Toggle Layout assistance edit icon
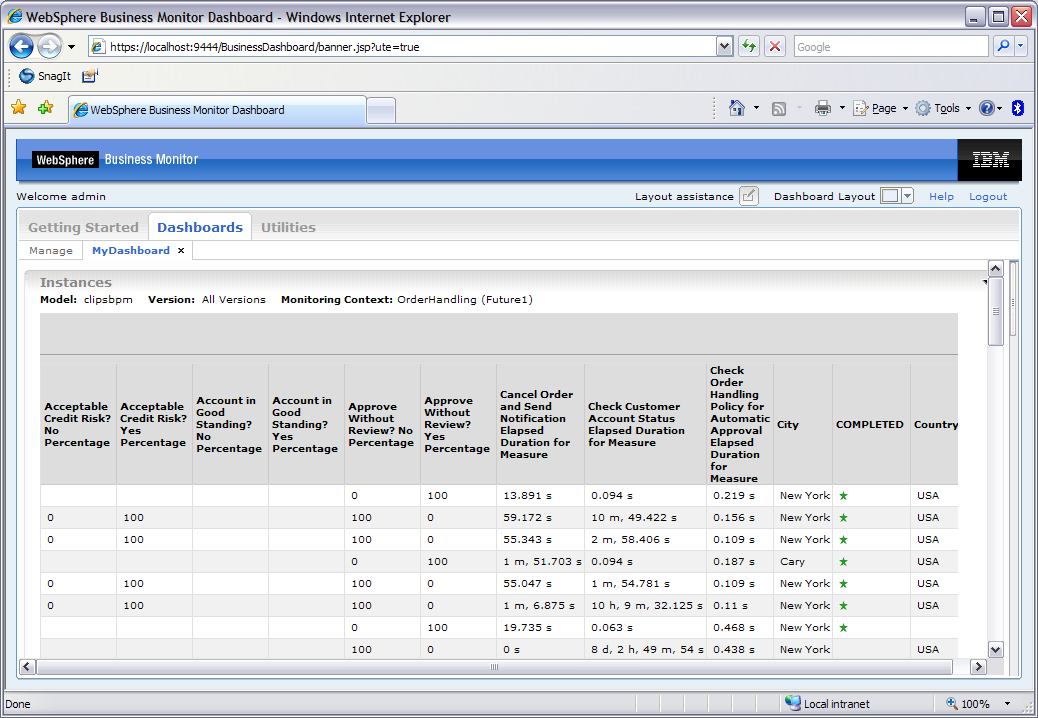 tap(749, 196)
